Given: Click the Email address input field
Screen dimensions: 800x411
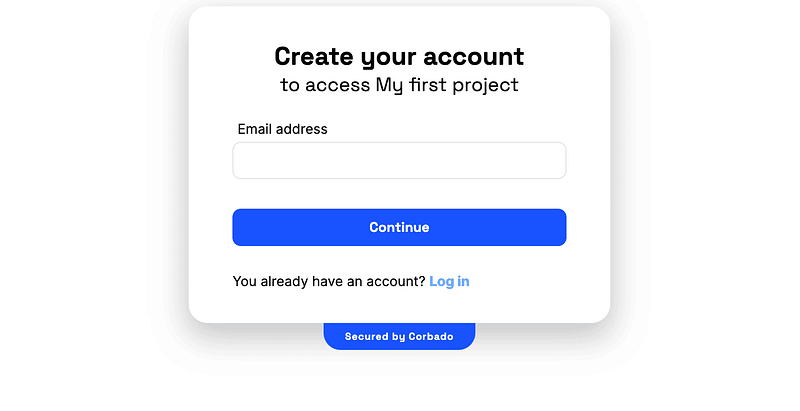Looking at the screenshot, I should 399,160.
